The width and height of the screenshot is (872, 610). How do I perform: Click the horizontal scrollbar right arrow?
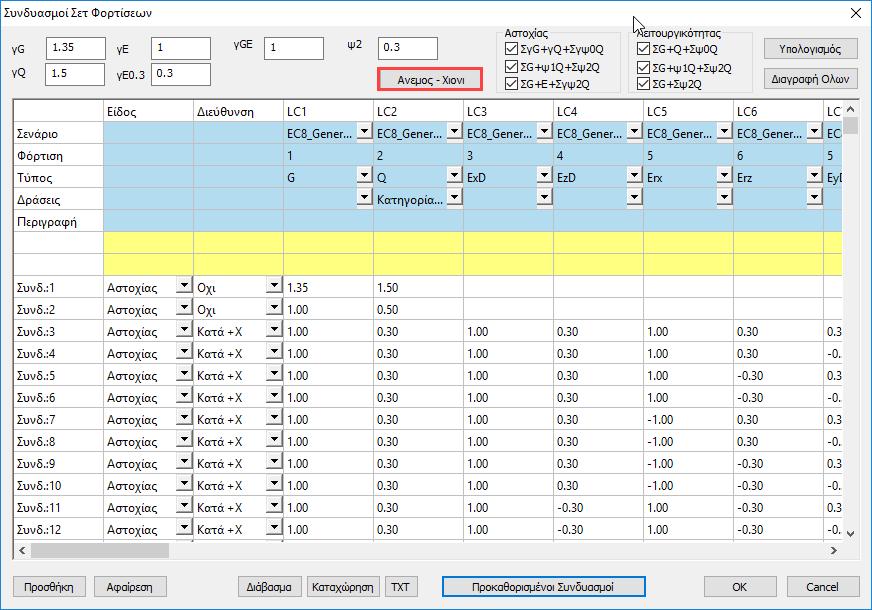pos(833,551)
